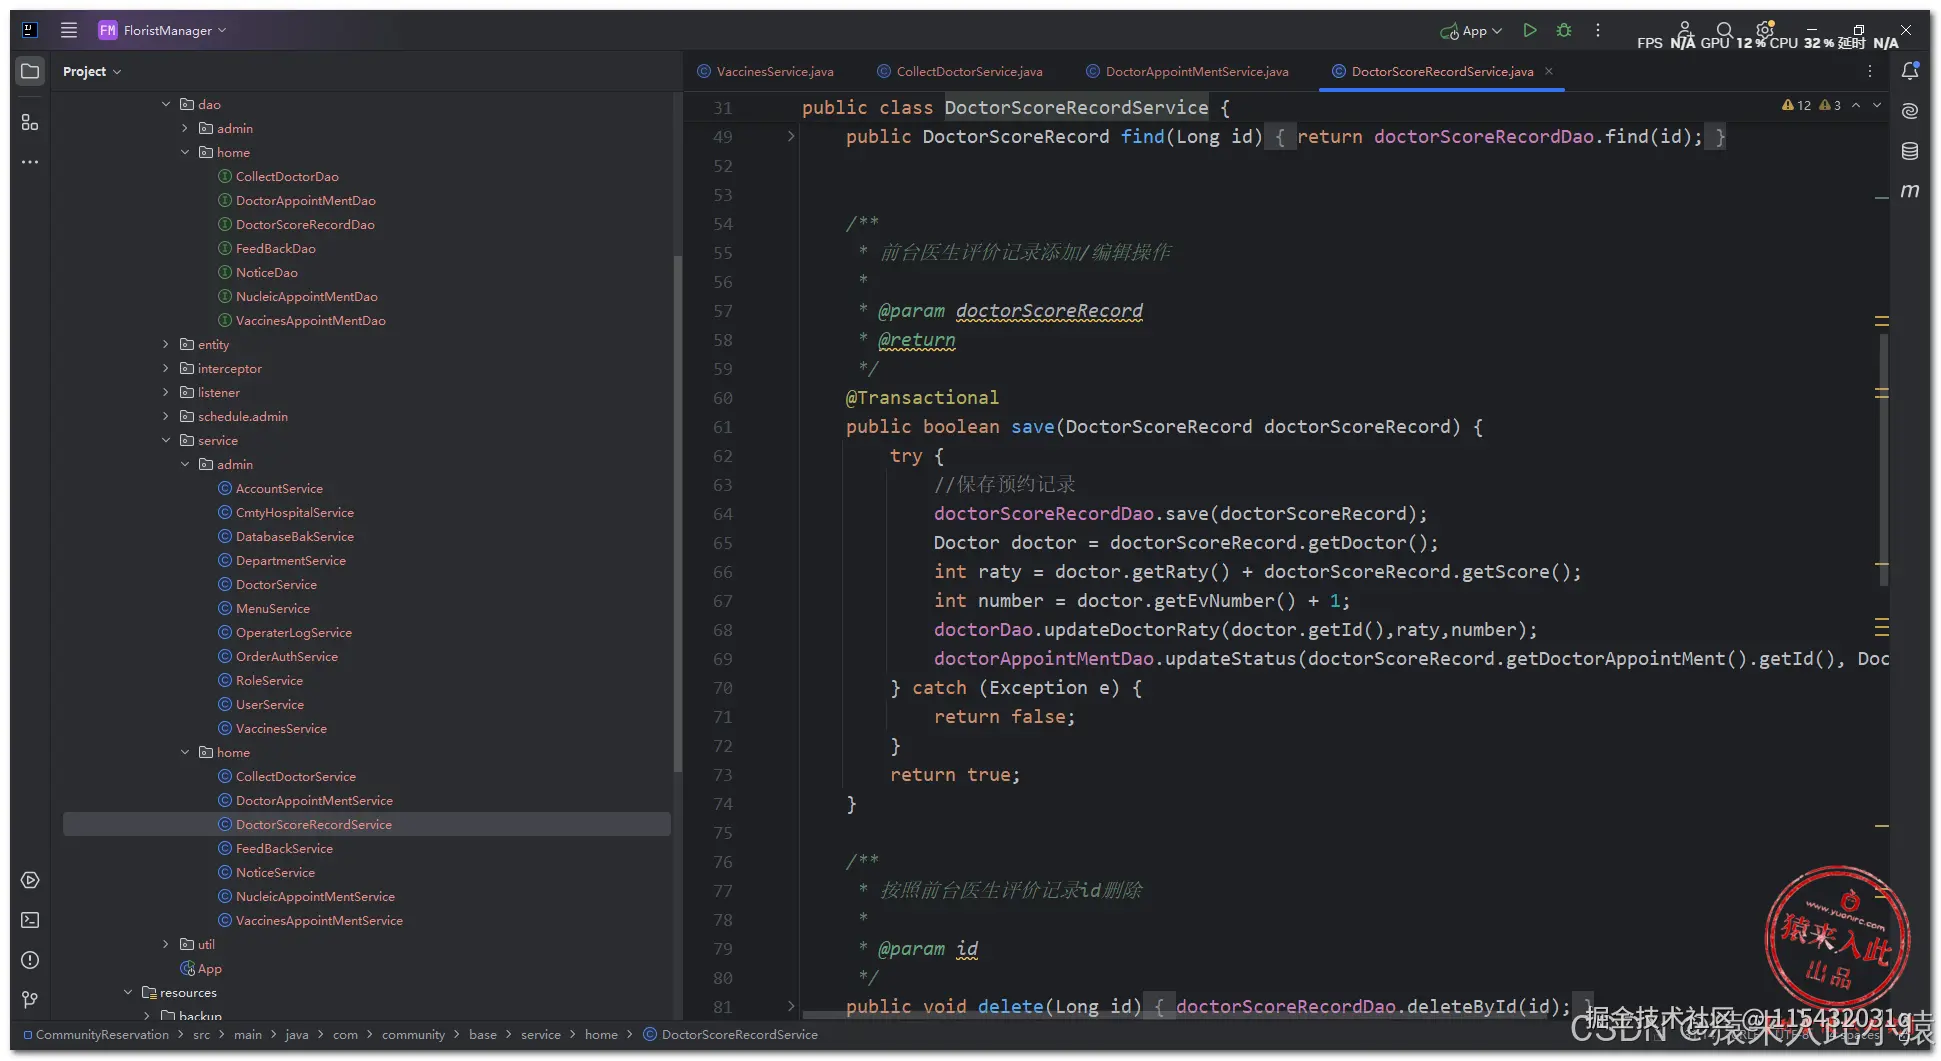Image resolution: width=1941 pixels, height=1061 pixels.
Task: Switch to DoctorAppointMentService.java tab
Action: (1188, 71)
